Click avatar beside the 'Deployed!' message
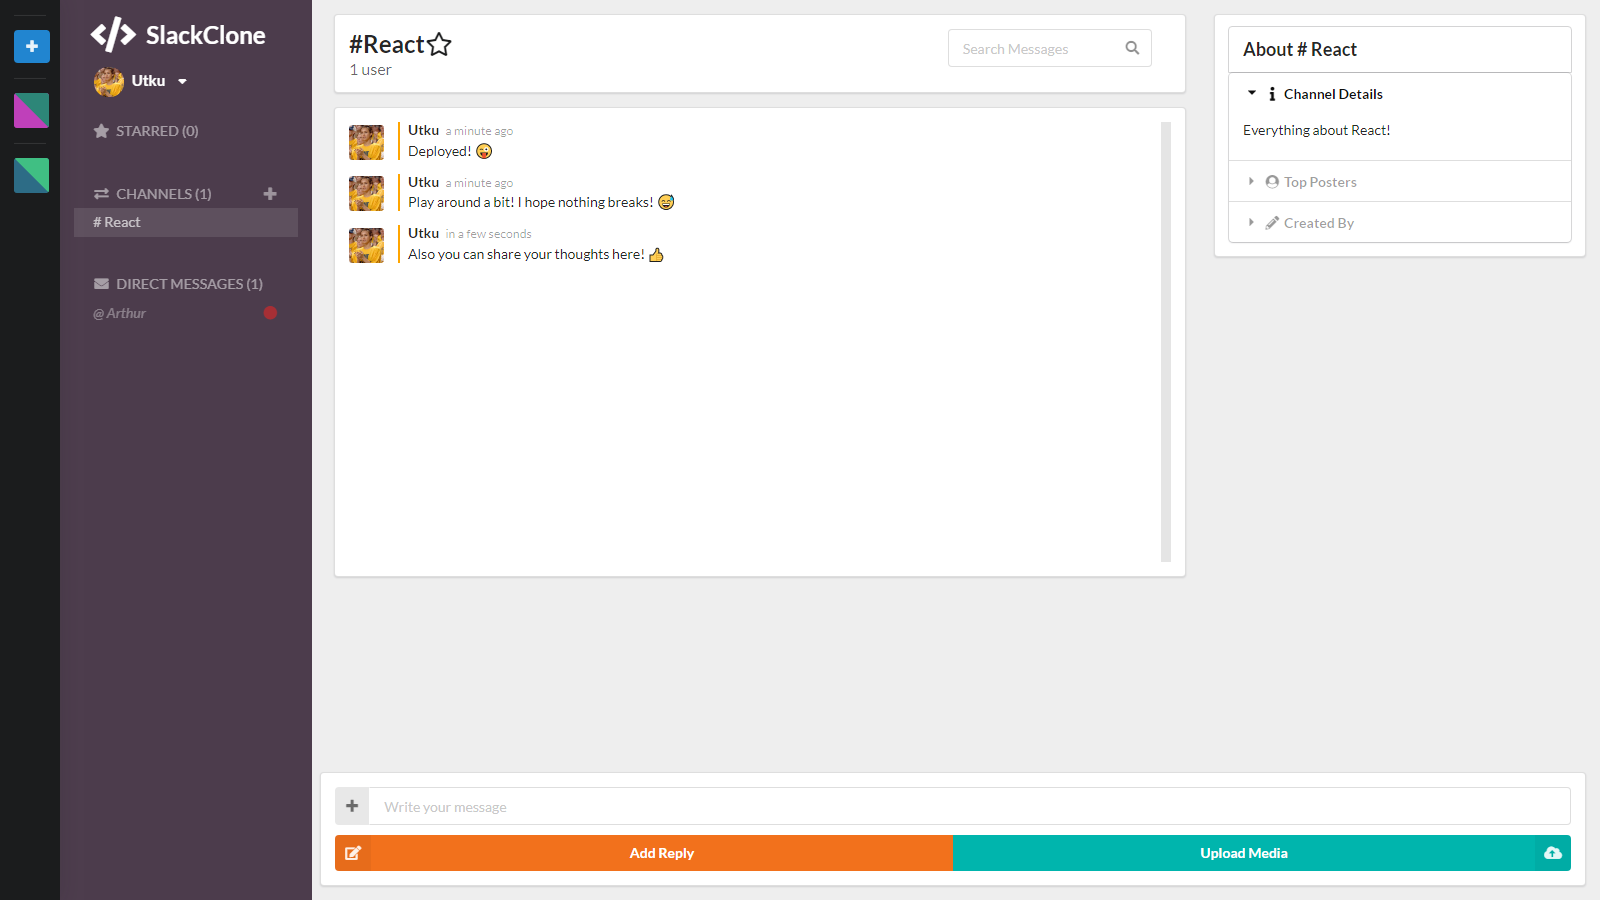Viewport: 1600px width, 900px height. 366,142
